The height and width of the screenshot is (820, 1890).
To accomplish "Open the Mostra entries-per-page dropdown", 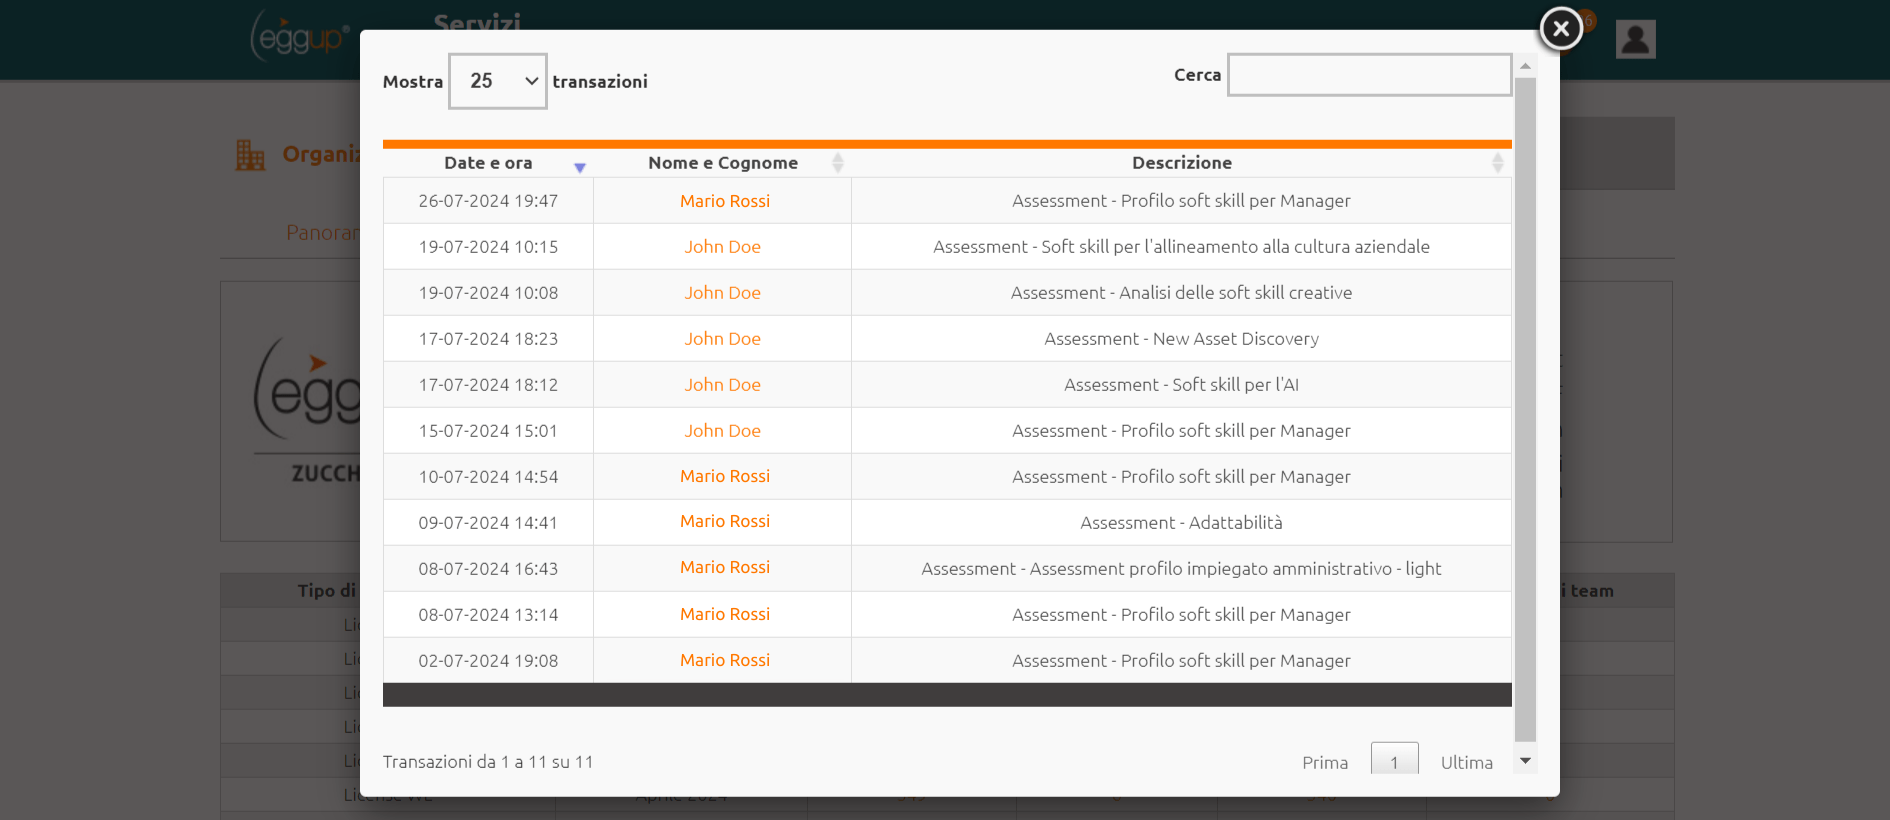I will pos(498,81).
